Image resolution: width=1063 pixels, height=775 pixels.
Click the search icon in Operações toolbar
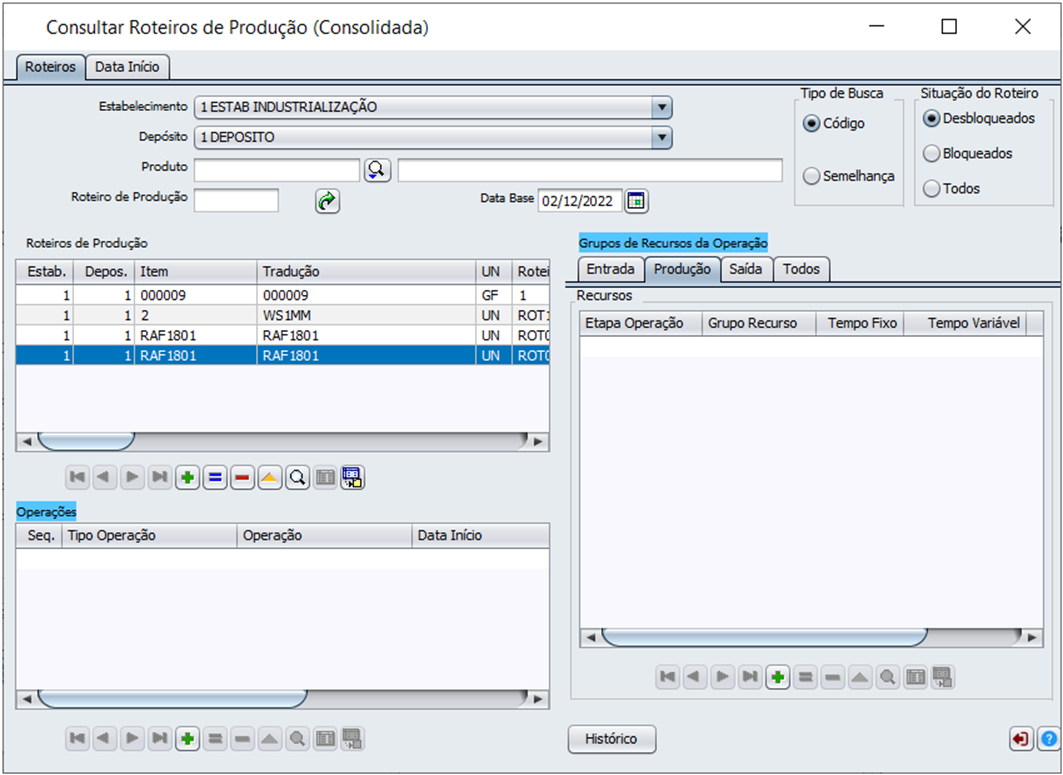point(297,738)
